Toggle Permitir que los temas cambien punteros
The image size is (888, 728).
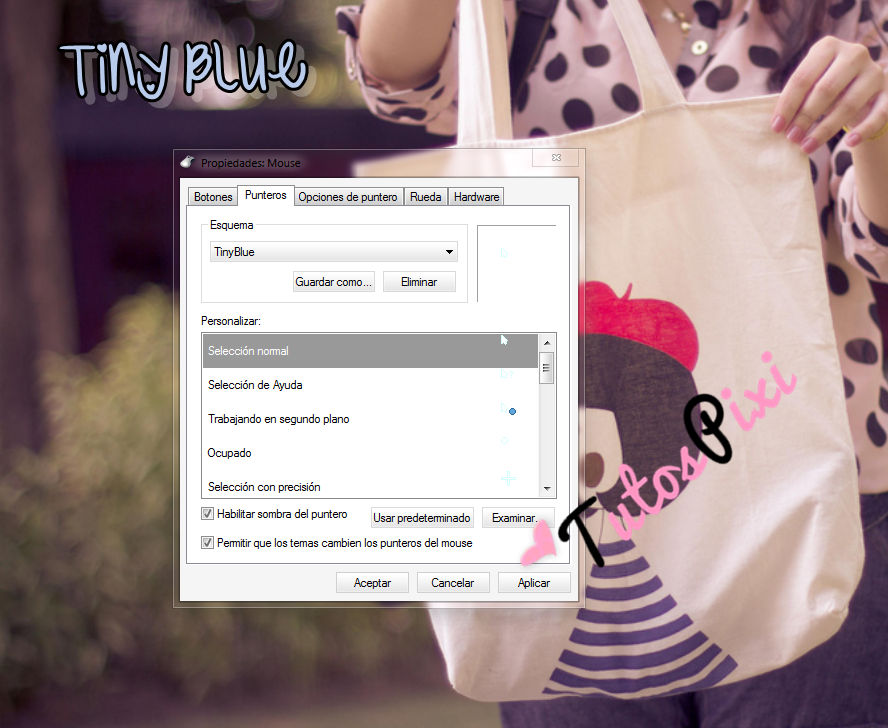207,543
